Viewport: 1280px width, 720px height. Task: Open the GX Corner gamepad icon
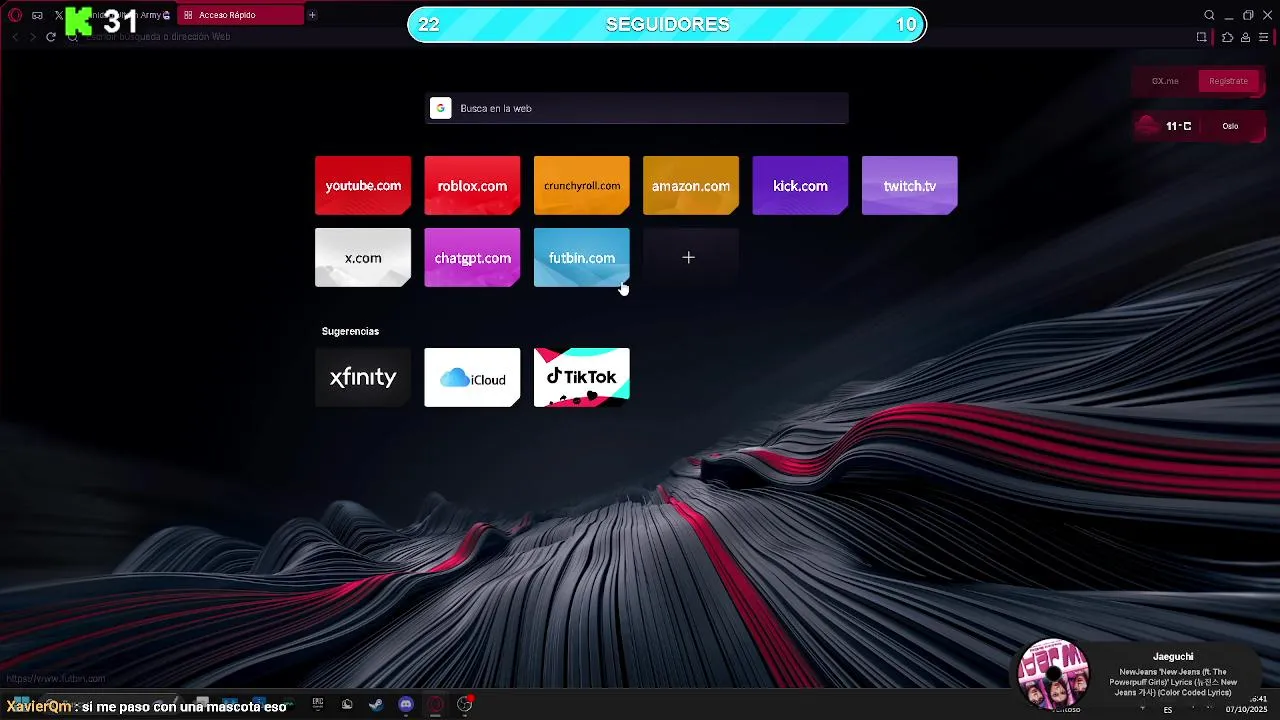37,15
